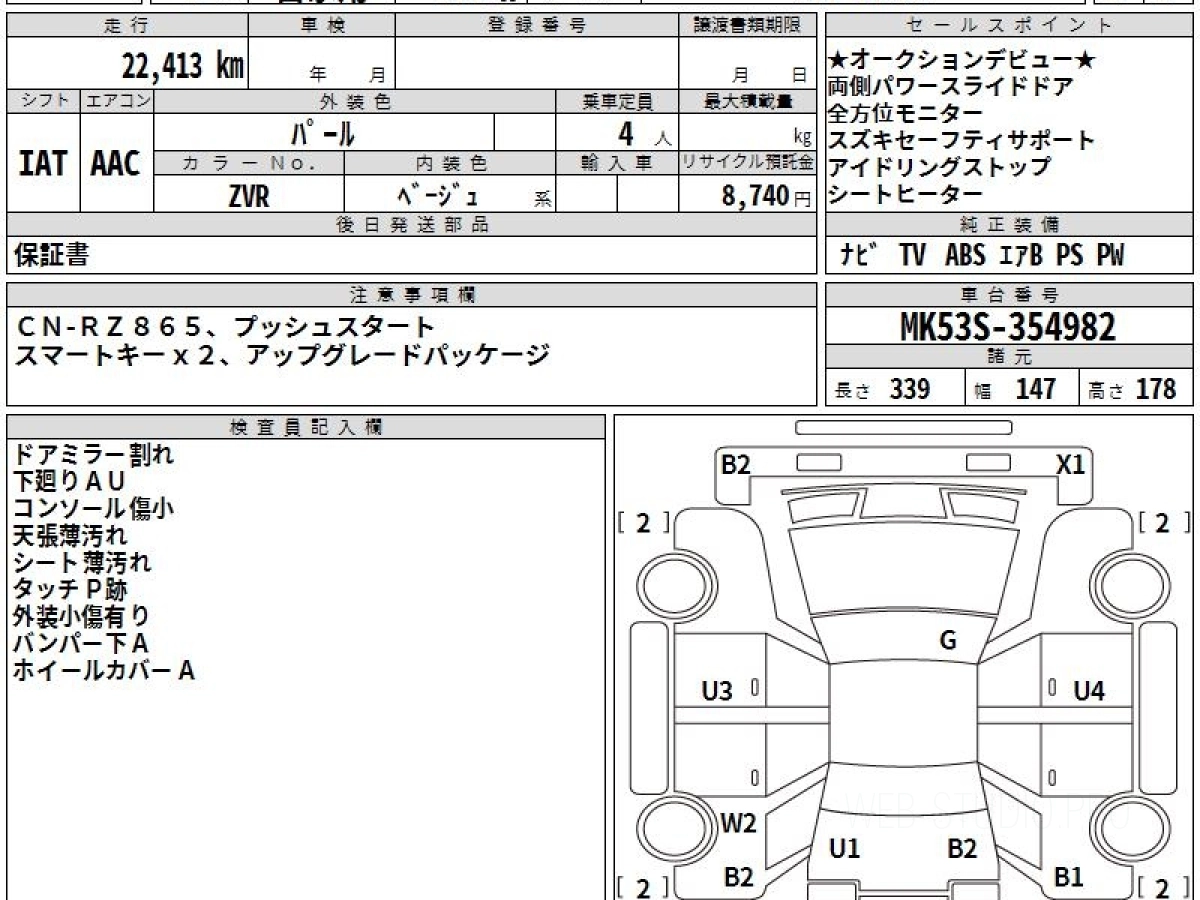
Task: Click the U3 dent mark on diagram
Action: (717, 690)
